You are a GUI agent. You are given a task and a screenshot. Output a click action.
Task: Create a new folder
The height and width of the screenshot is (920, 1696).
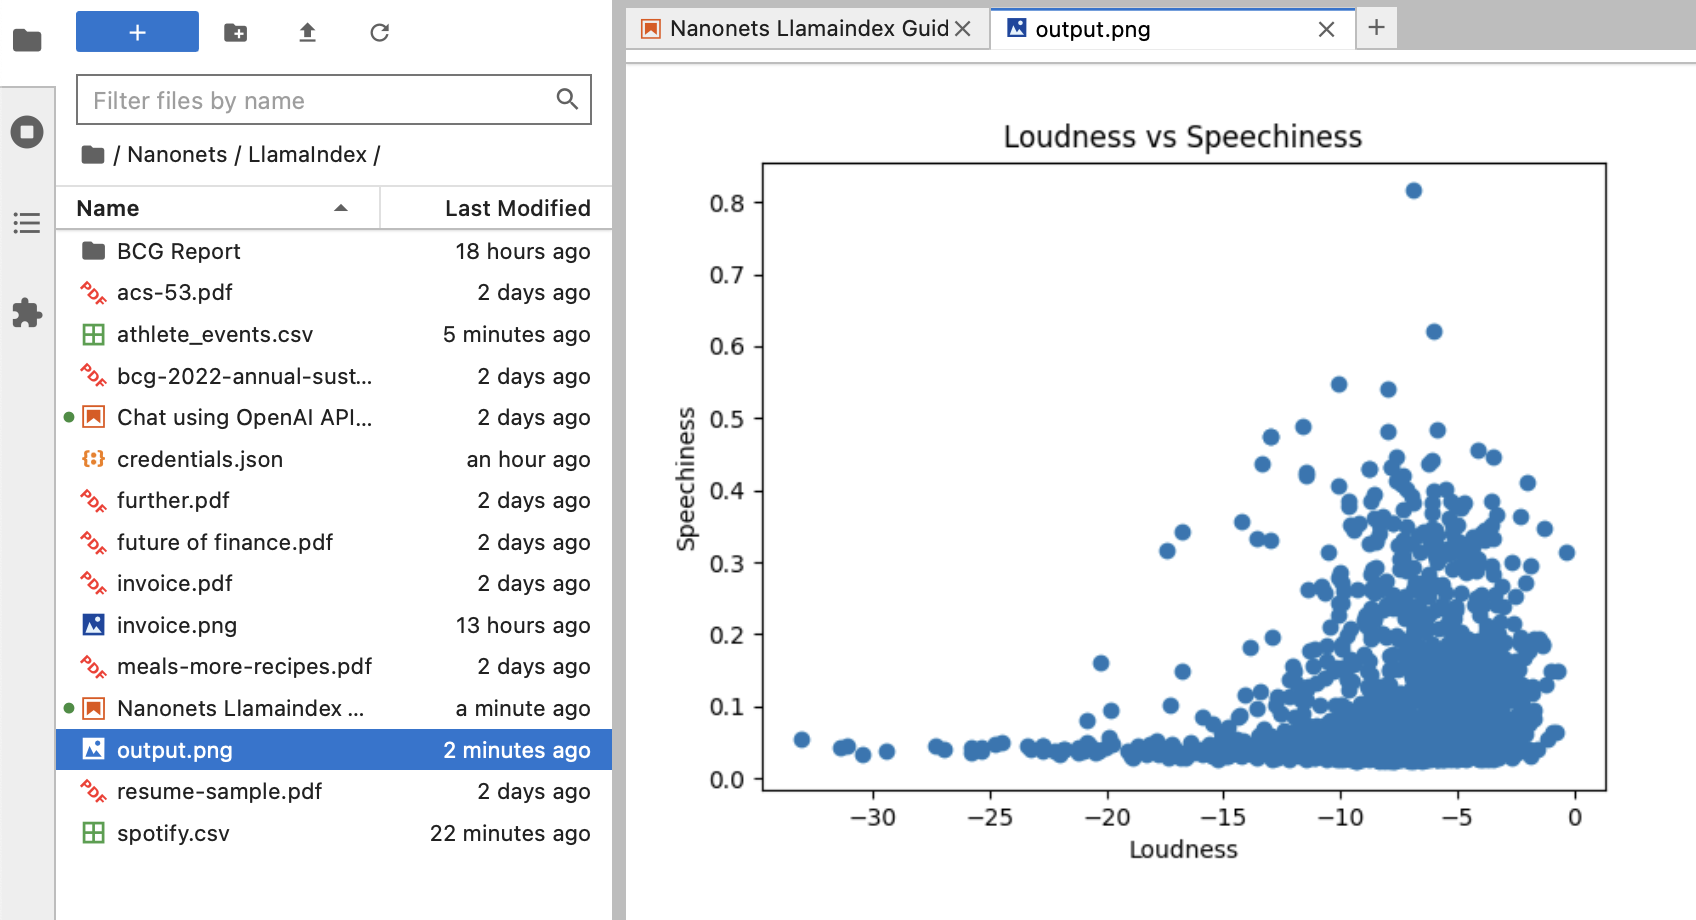tap(236, 32)
